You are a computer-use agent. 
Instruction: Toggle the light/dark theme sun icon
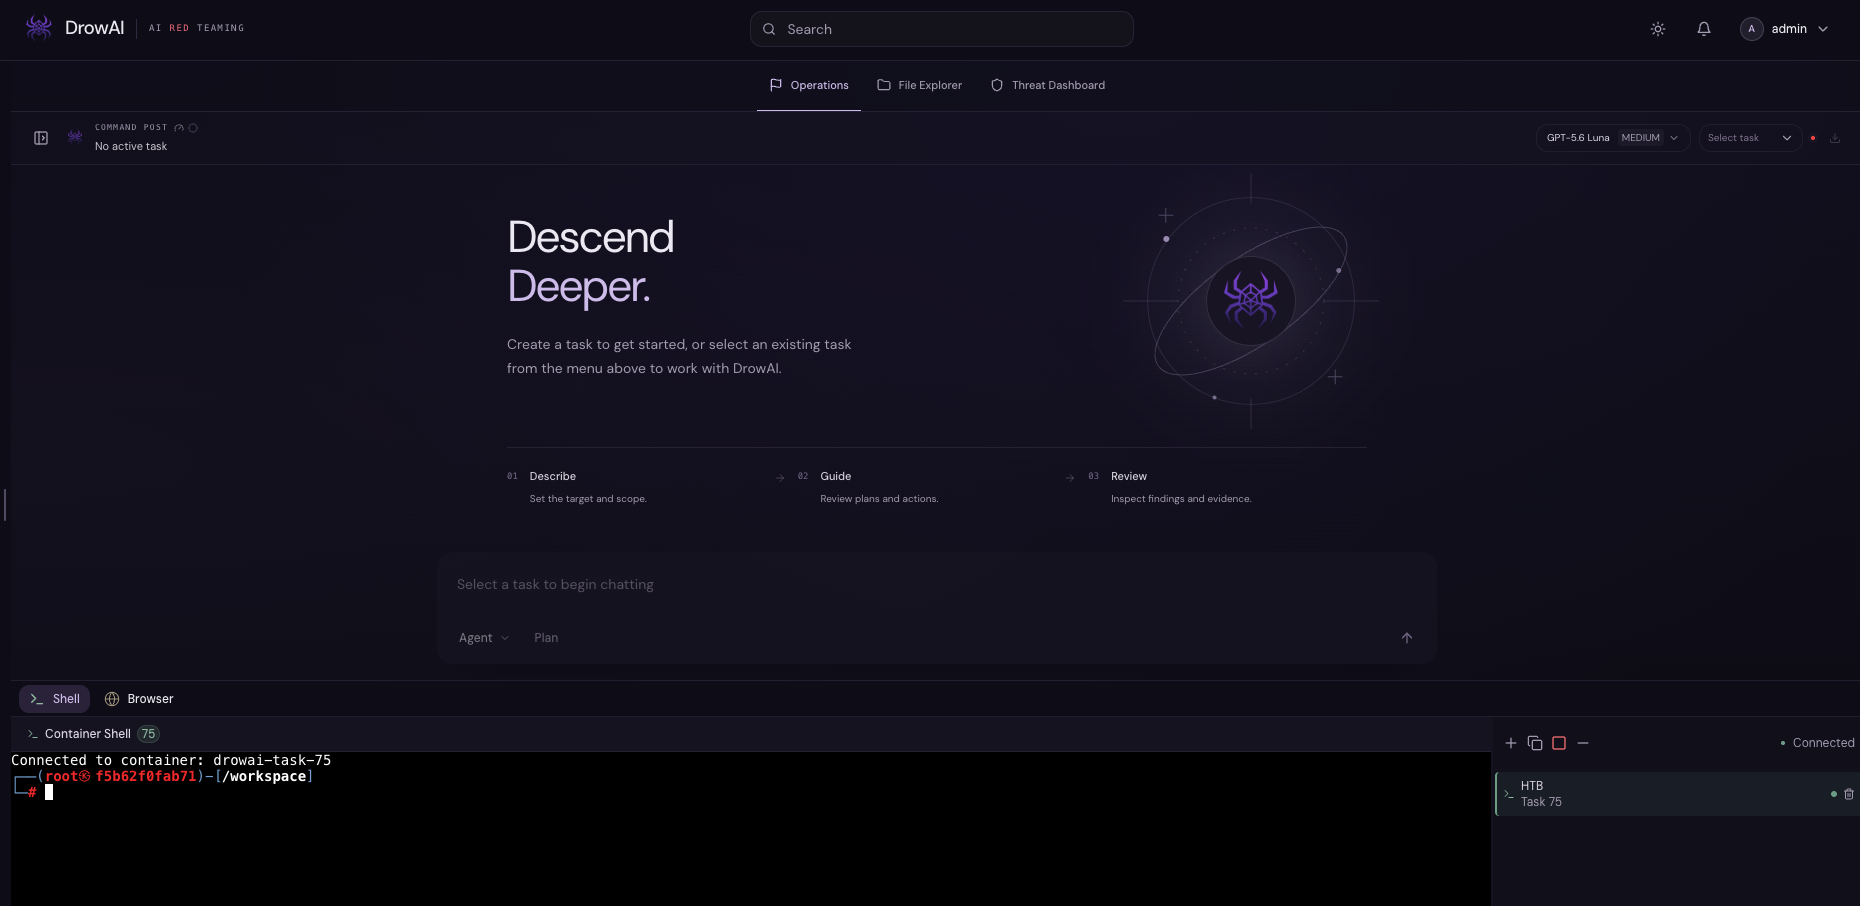point(1658,29)
